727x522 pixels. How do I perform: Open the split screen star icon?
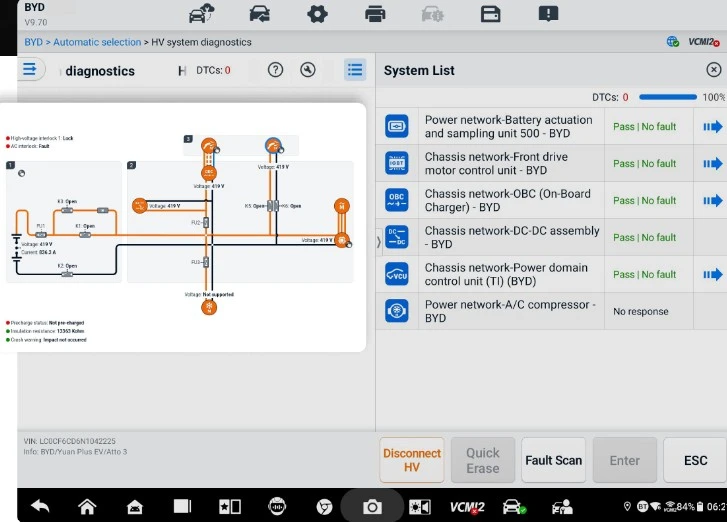(x=230, y=507)
